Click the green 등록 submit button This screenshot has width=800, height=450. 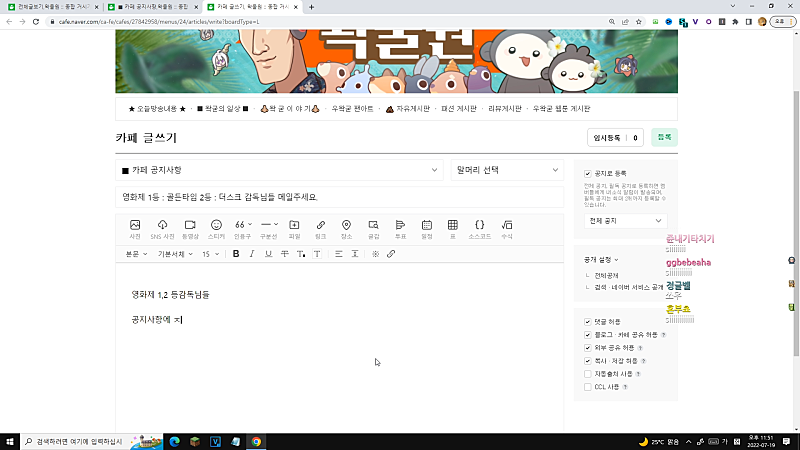(x=664, y=137)
